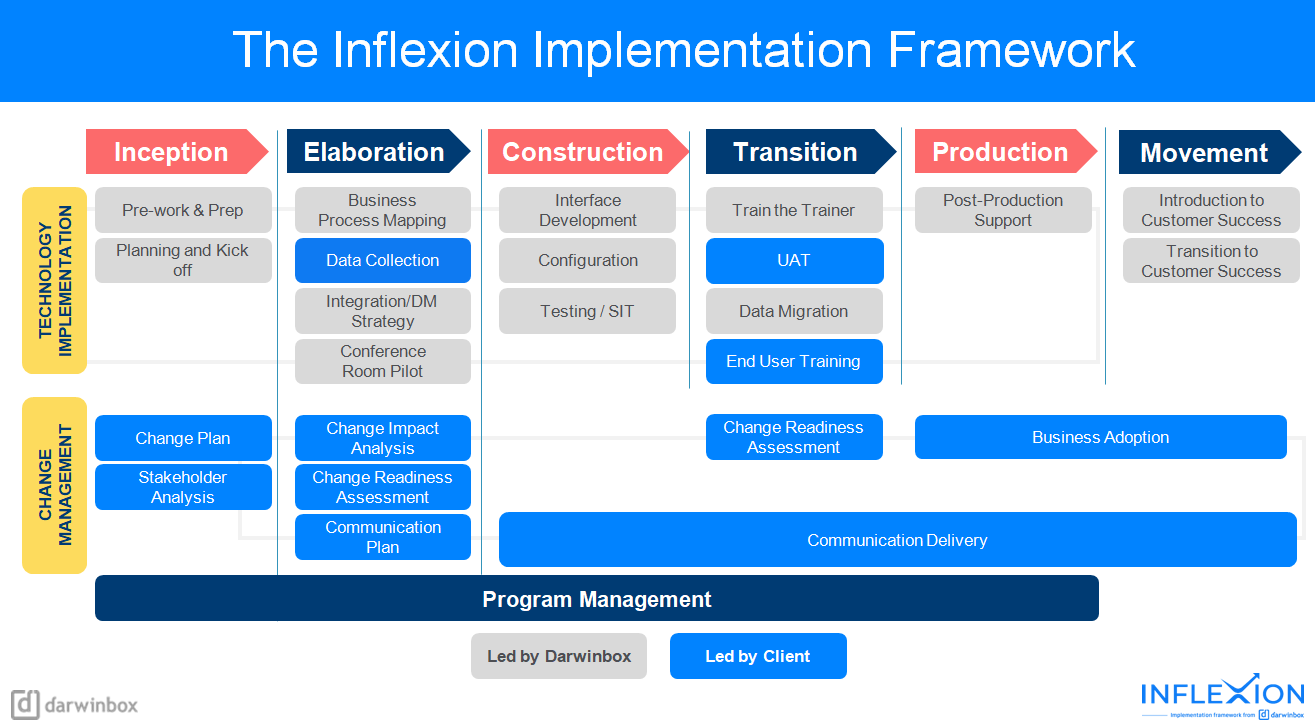
Task: Select the Interface Development box
Action: coord(588,210)
